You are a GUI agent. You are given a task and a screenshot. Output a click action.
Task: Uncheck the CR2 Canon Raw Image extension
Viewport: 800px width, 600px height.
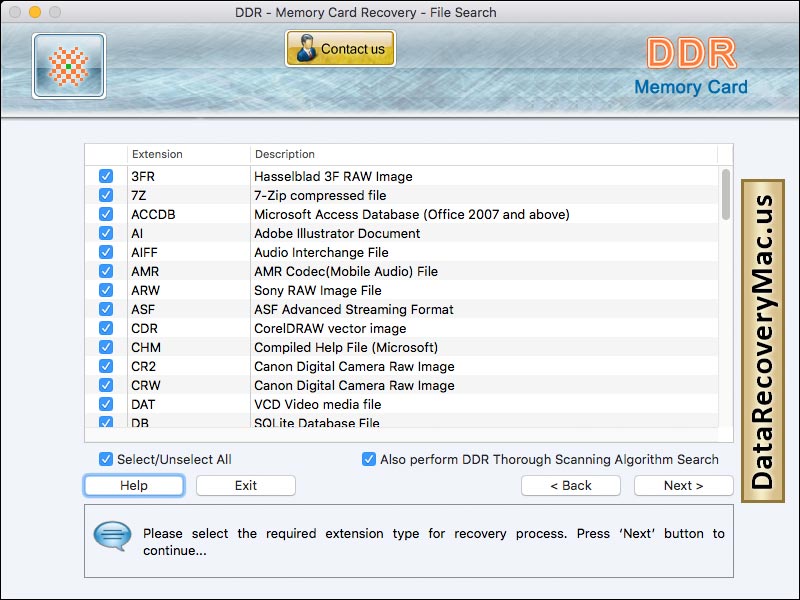coord(105,366)
